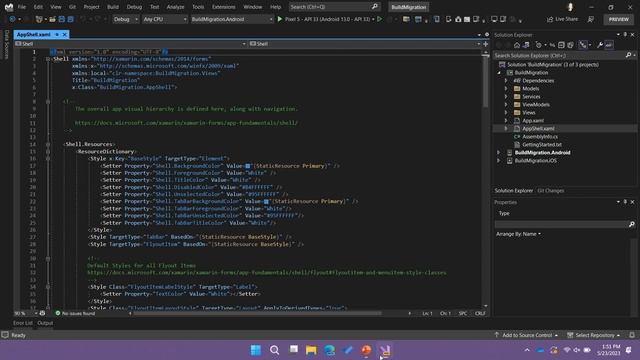
Task: Click the Open File folder icon
Action: (52, 19)
